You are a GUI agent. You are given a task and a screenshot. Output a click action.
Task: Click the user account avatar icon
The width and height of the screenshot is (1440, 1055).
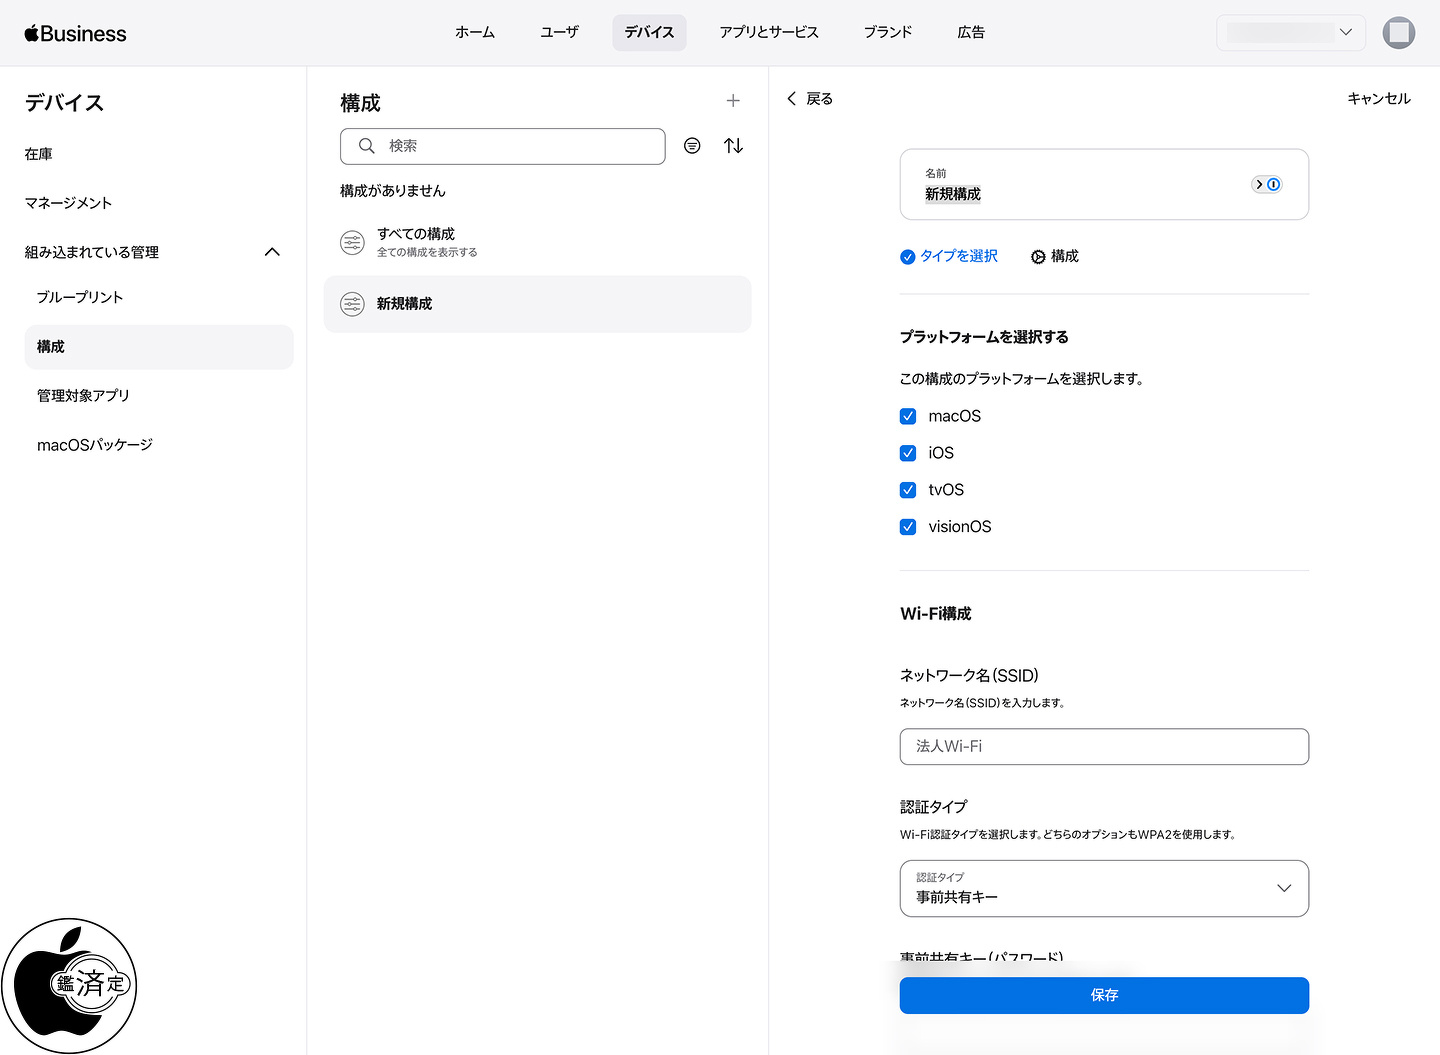[x=1398, y=33]
